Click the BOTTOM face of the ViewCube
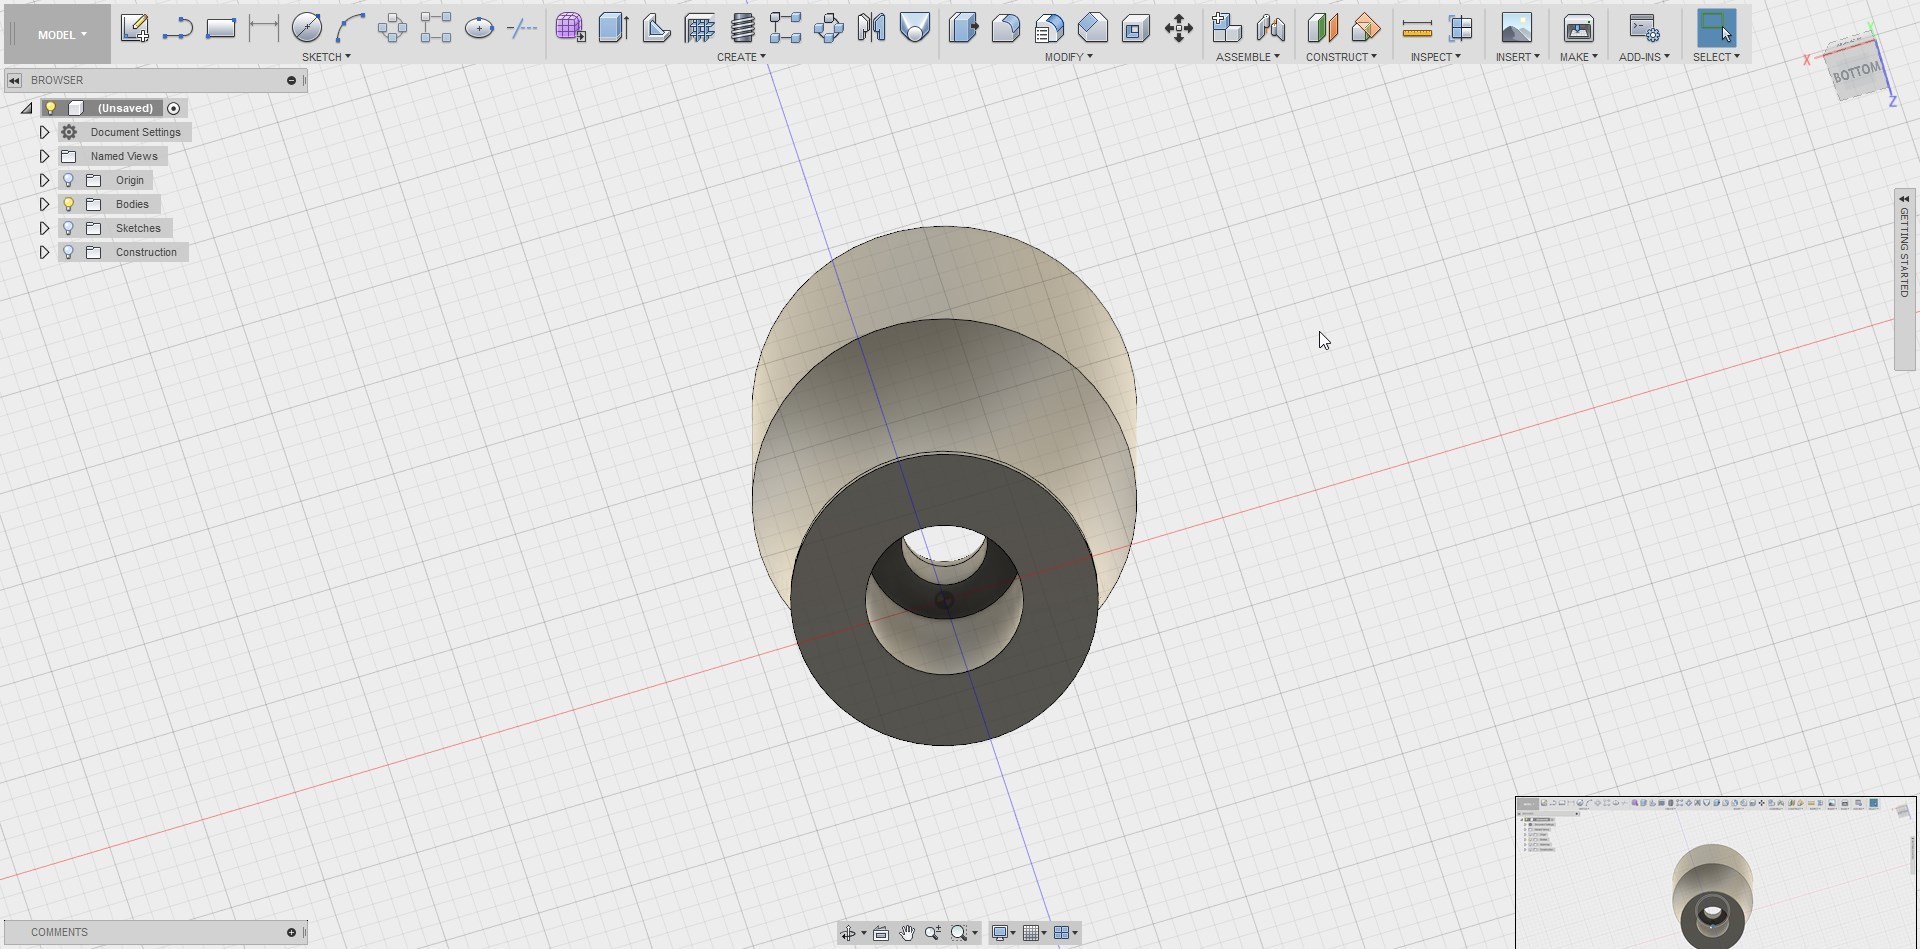Viewport: 1920px width, 949px height. point(1855,72)
